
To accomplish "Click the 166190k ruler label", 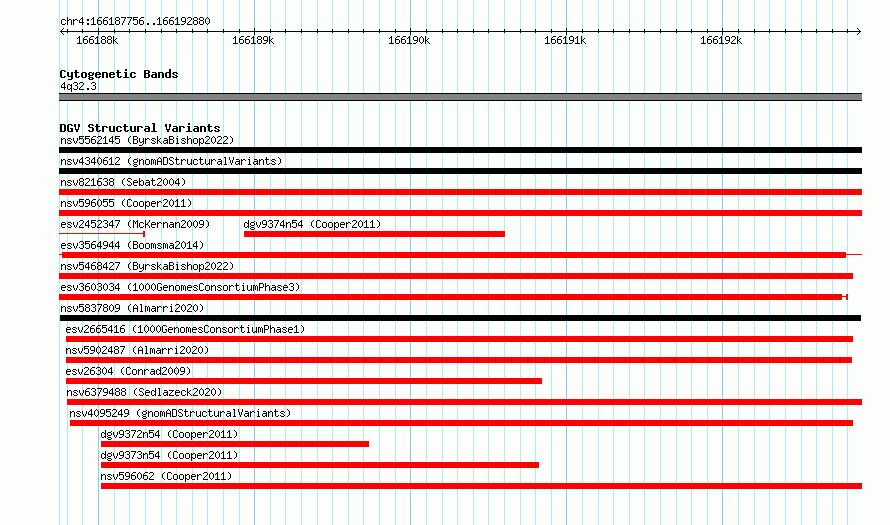I will coord(409,40).
